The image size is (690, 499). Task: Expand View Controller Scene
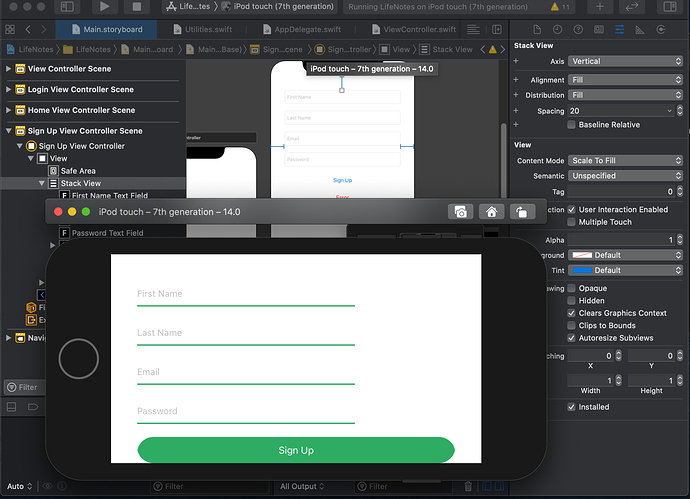(x=8, y=69)
